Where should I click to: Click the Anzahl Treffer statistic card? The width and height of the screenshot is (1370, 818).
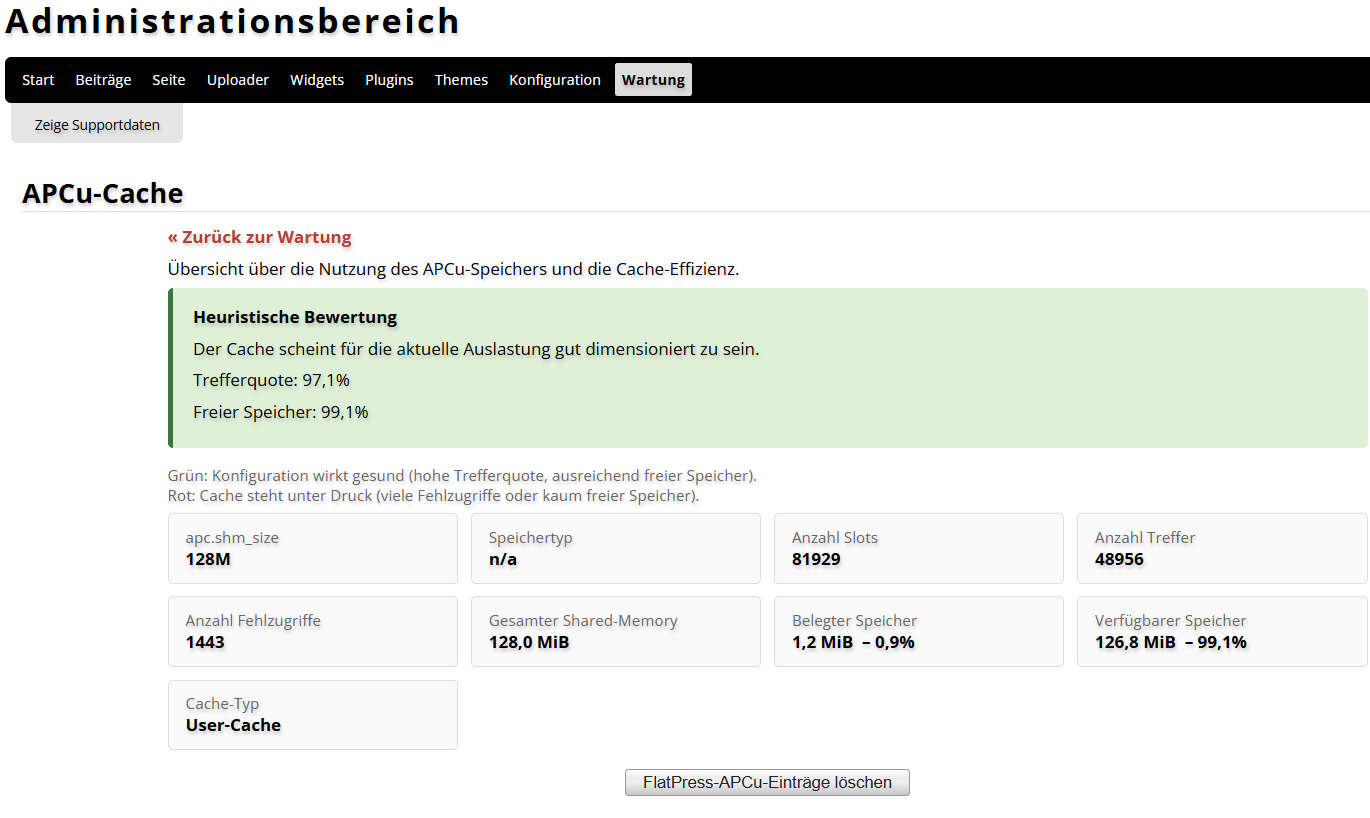pyautogui.click(x=1222, y=548)
